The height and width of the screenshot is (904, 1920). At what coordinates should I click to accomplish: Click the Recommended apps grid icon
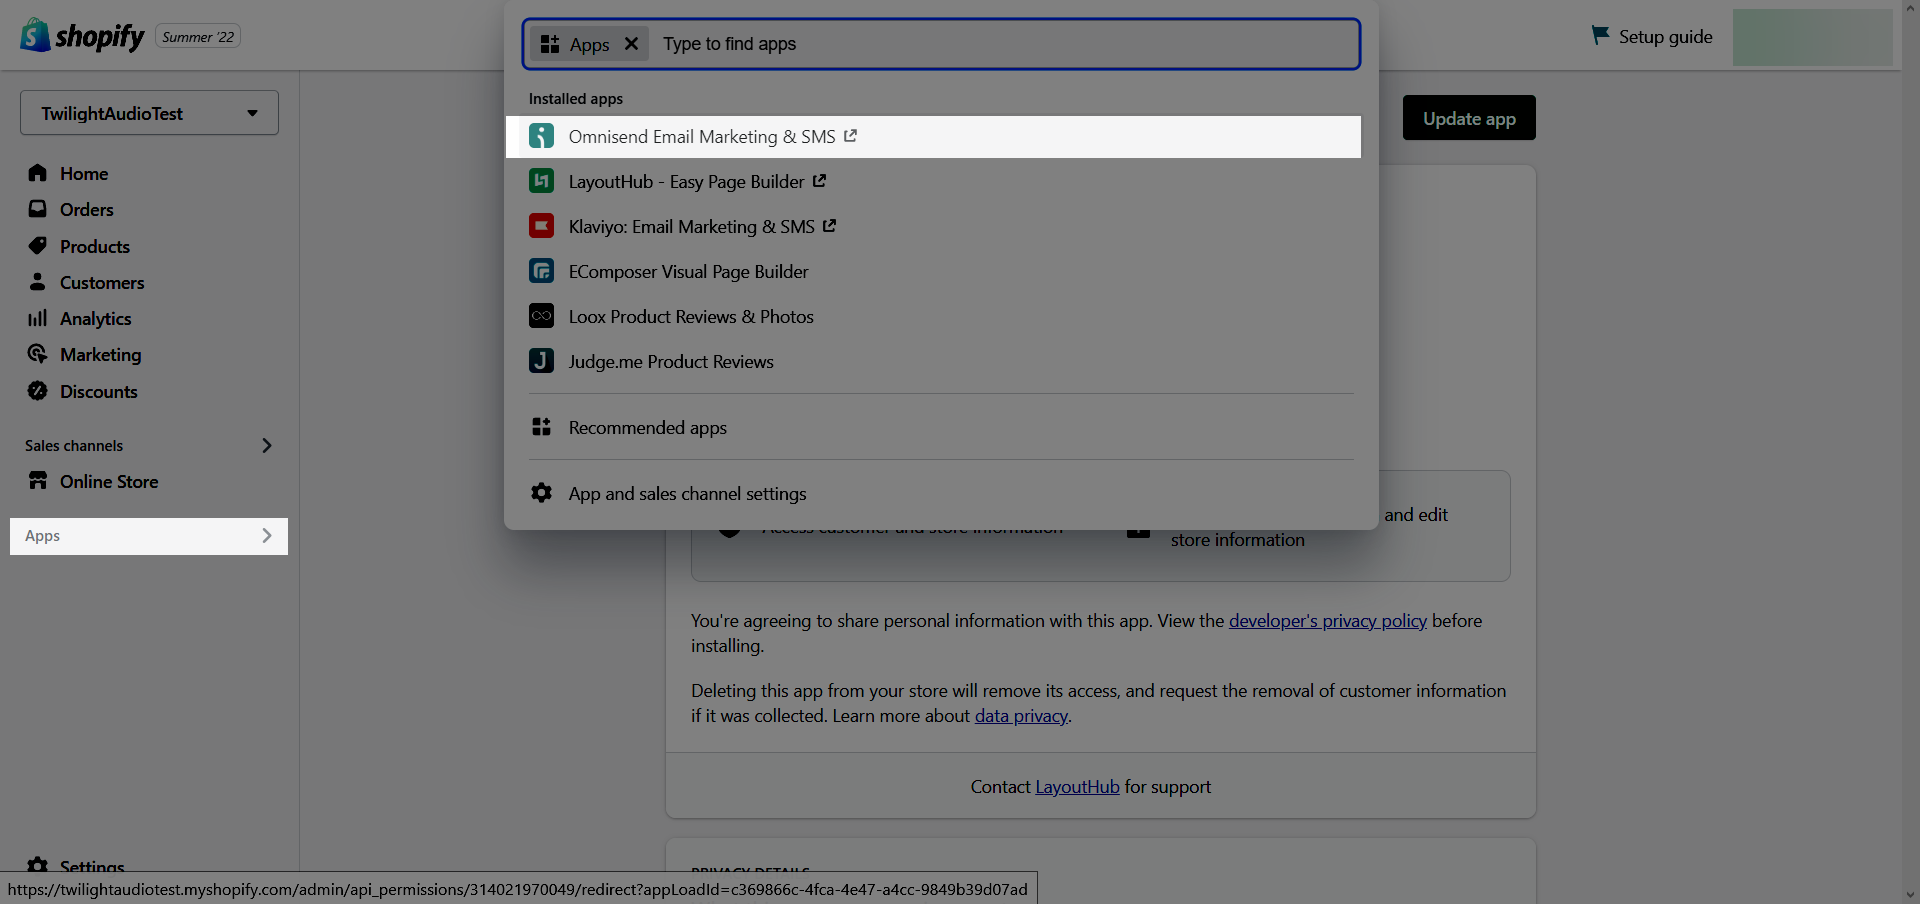(x=541, y=427)
